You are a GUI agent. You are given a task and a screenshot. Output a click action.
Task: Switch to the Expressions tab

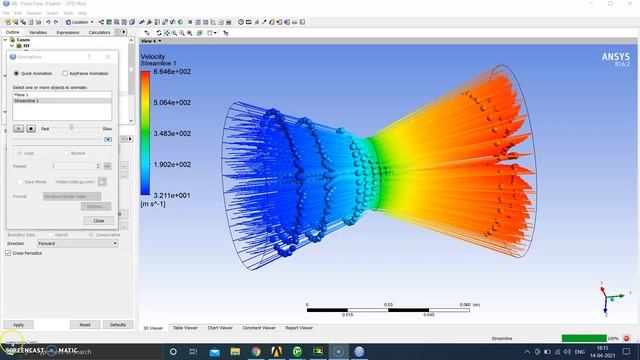pyautogui.click(x=68, y=32)
